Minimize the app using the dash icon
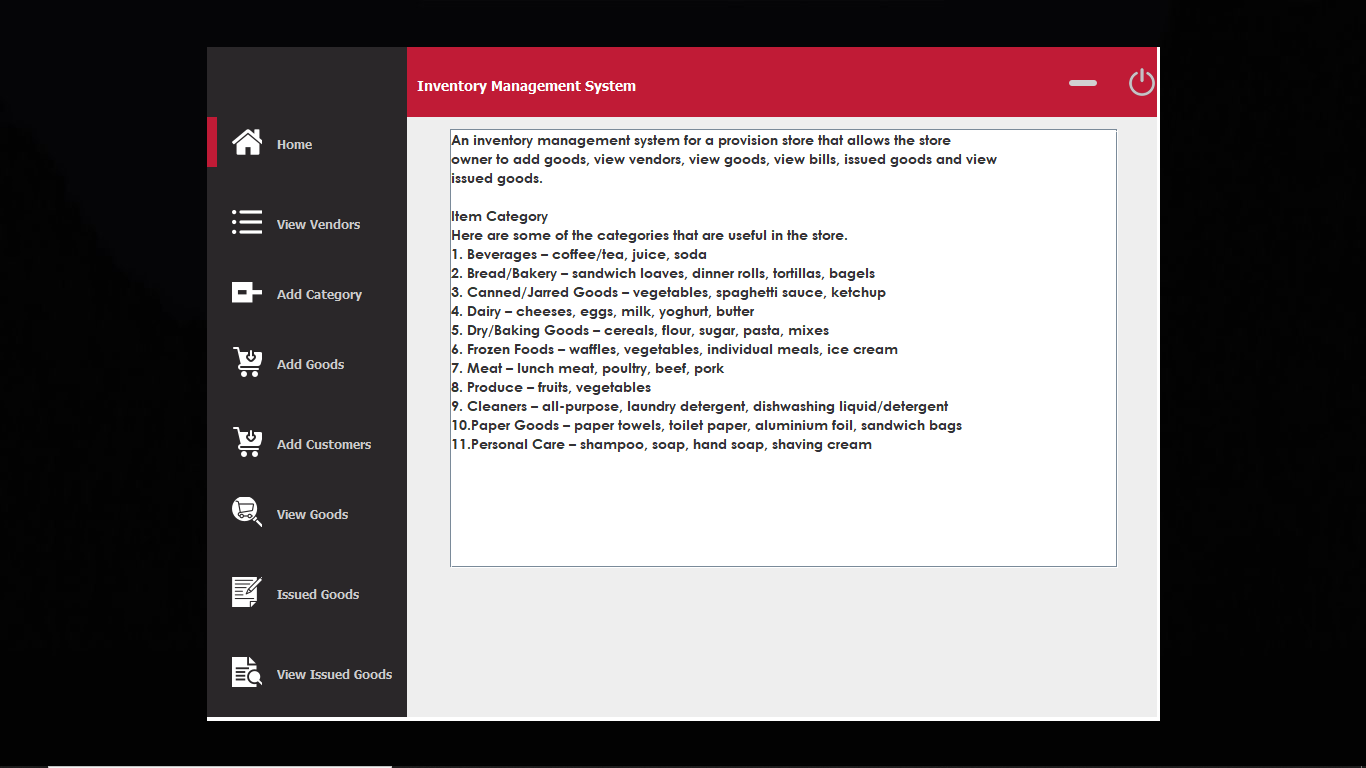 coord(1083,83)
